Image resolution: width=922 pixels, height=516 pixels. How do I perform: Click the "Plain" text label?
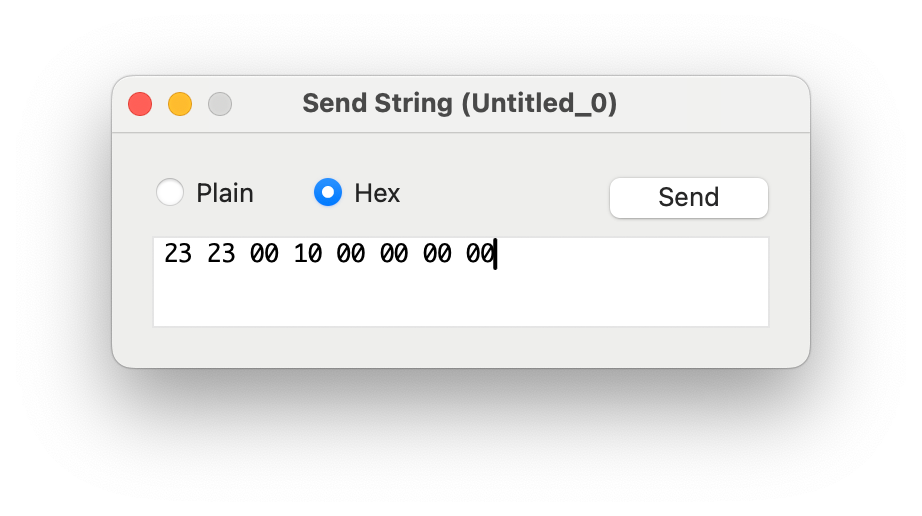coord(225,193)
